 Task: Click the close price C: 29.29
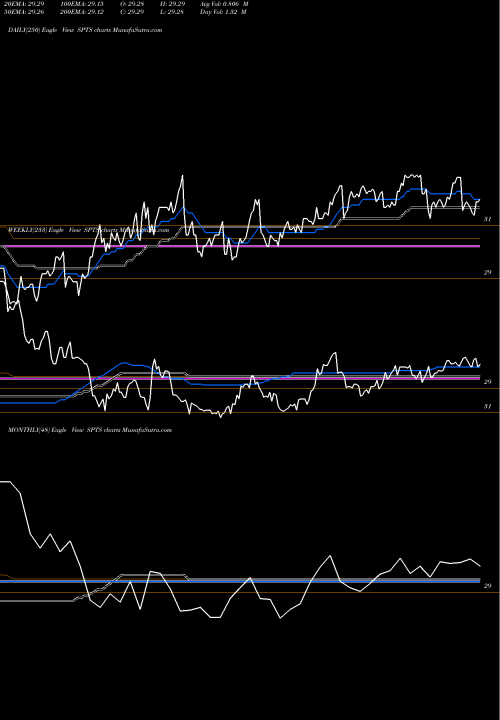point(132,12)
